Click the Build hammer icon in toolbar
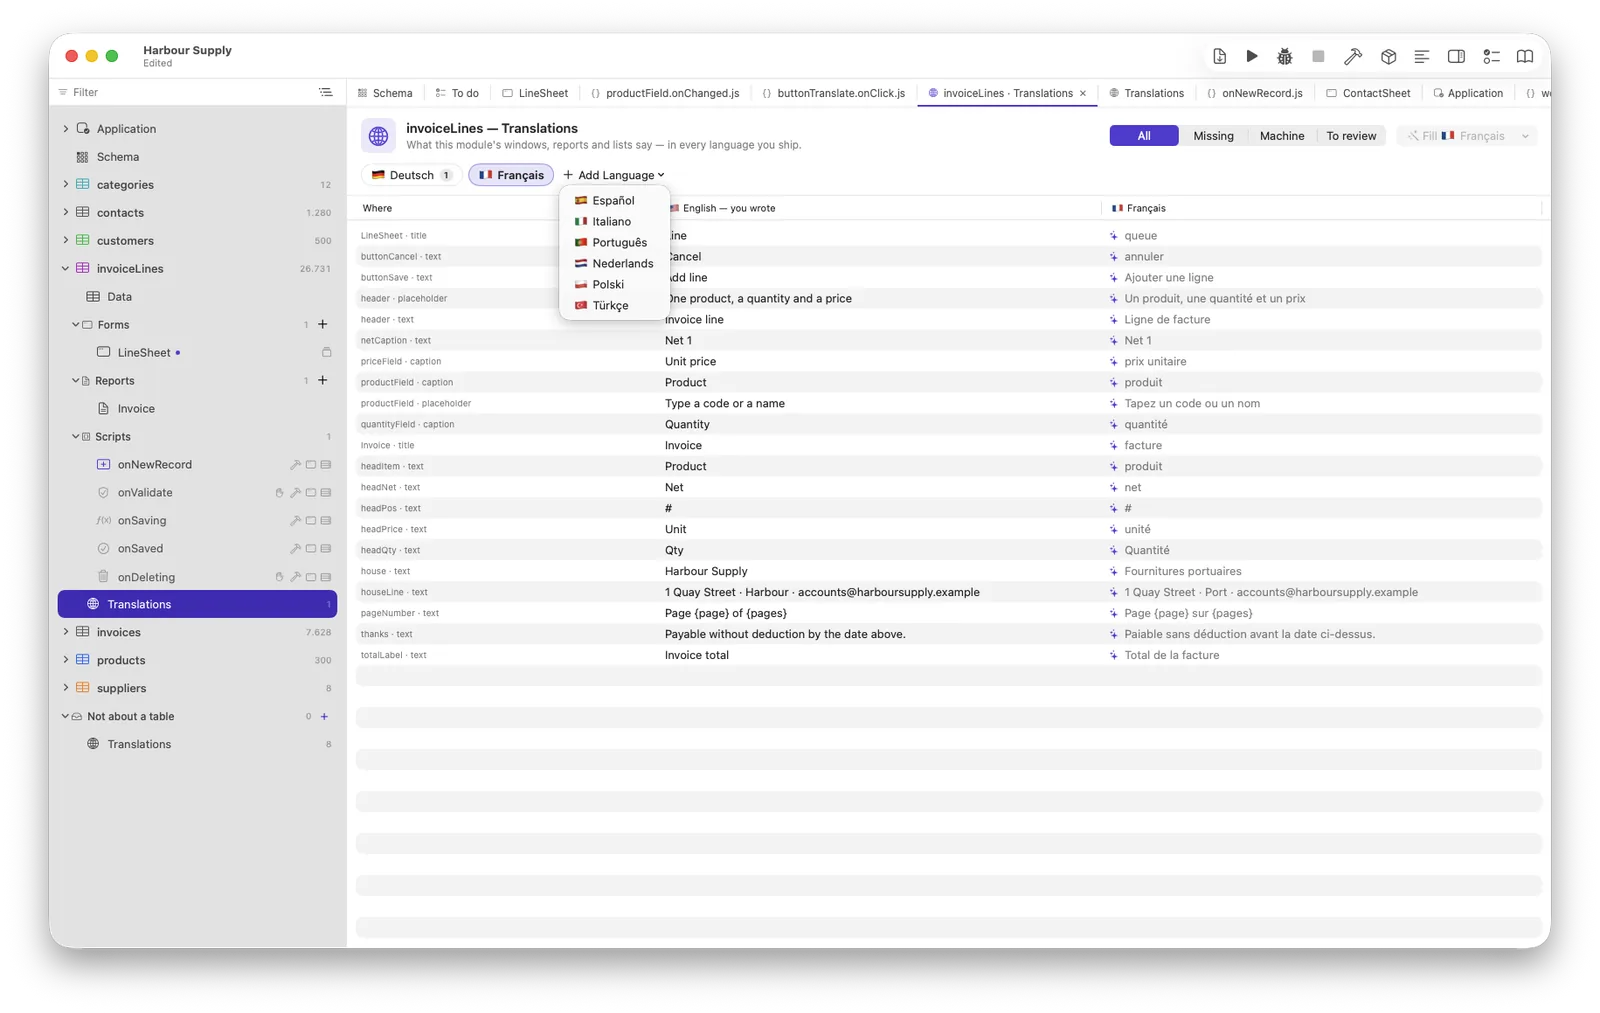Viewport: 1600px width, 1013px height. pos(1353,56)
